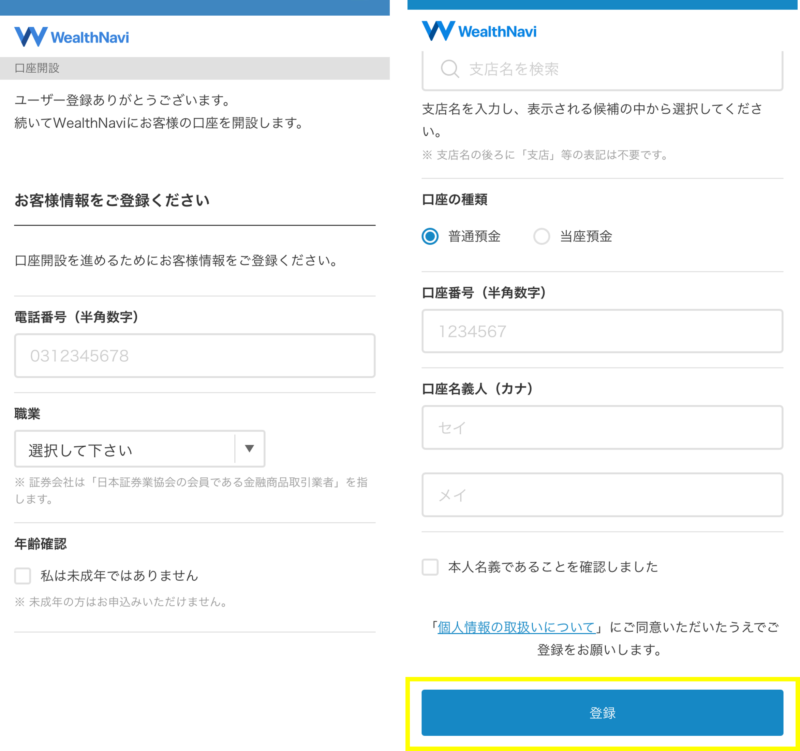Screen dimensions: 800x751
Task: Check 私は未成年ではありません checkbox
Action: point(22,576)
